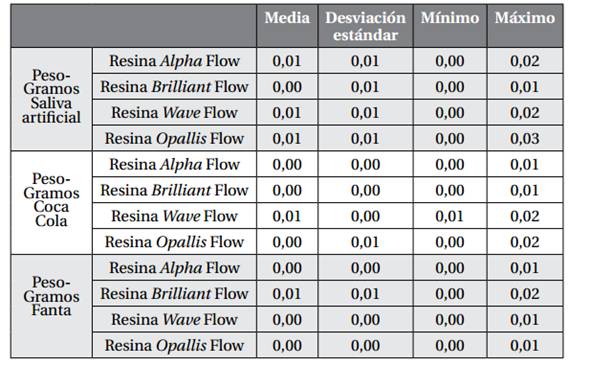Click Resina Opallis Flow under Fanta
589x366 pixels.
(x=174, y=345)
